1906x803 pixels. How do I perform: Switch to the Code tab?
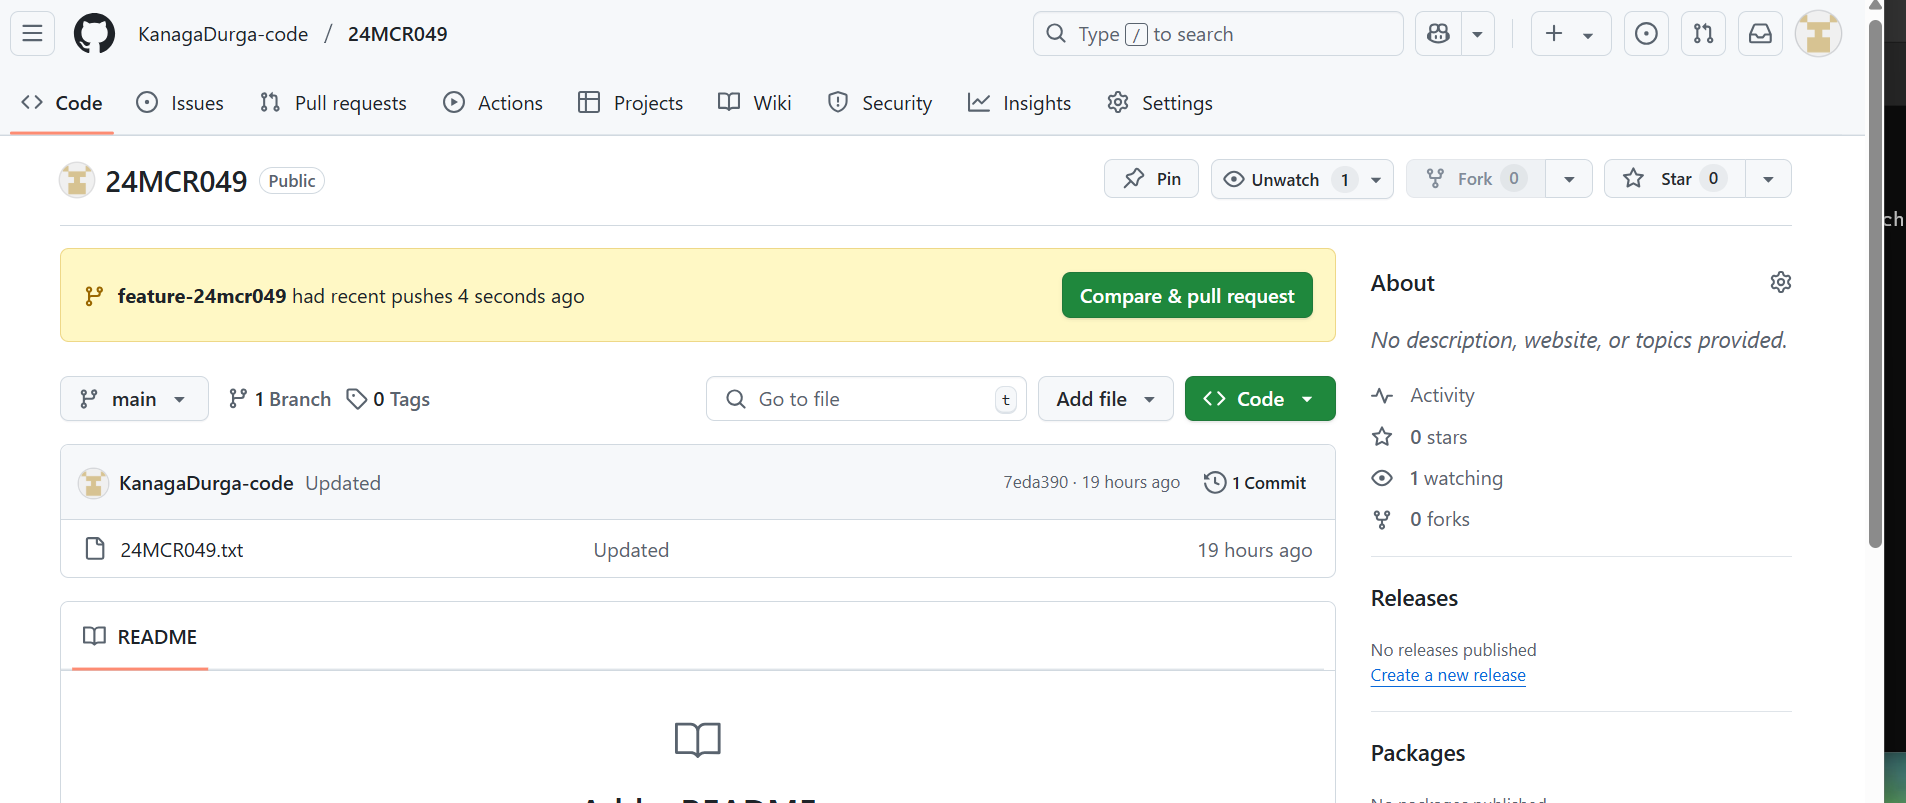tap(62, 103)
